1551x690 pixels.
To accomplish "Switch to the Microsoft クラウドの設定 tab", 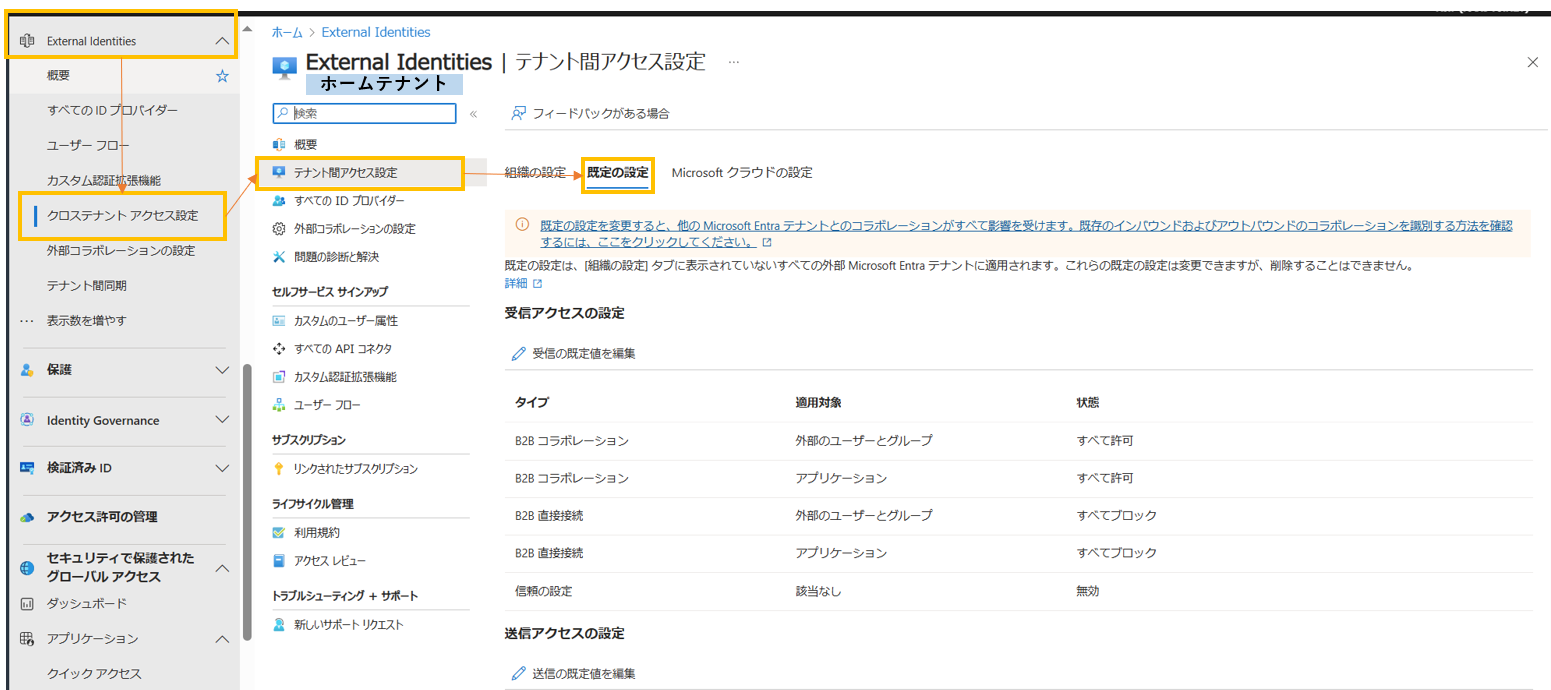I will coord(742,172).
